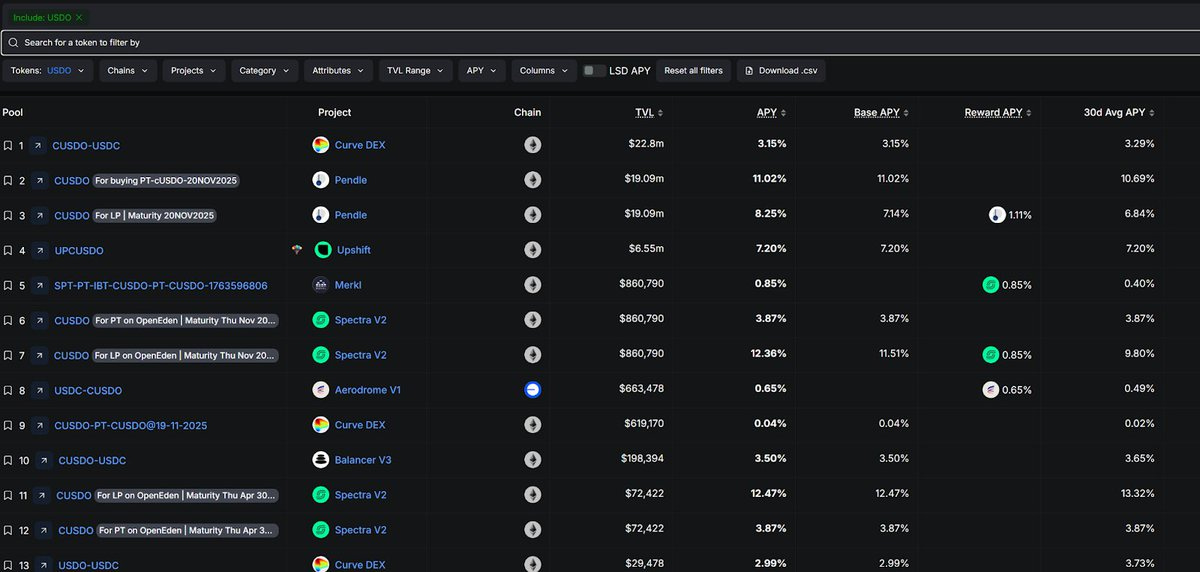The image size is (1200, 572).
Task: Open external arrow link for pool 5 SPT-PT-IBT
Action: tap(38, 285)
